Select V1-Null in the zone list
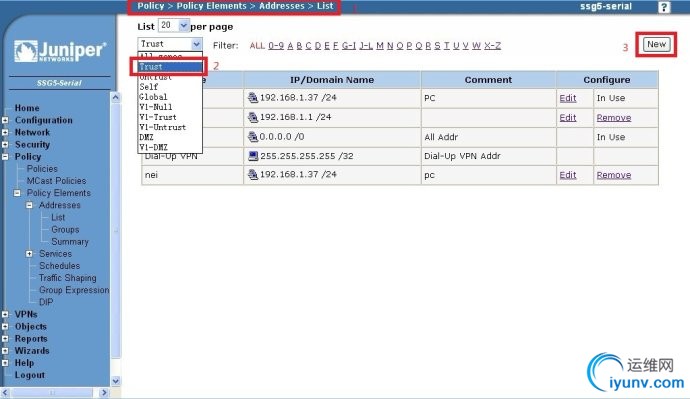This screenshot has width=690, height=399. pos(170,107)
